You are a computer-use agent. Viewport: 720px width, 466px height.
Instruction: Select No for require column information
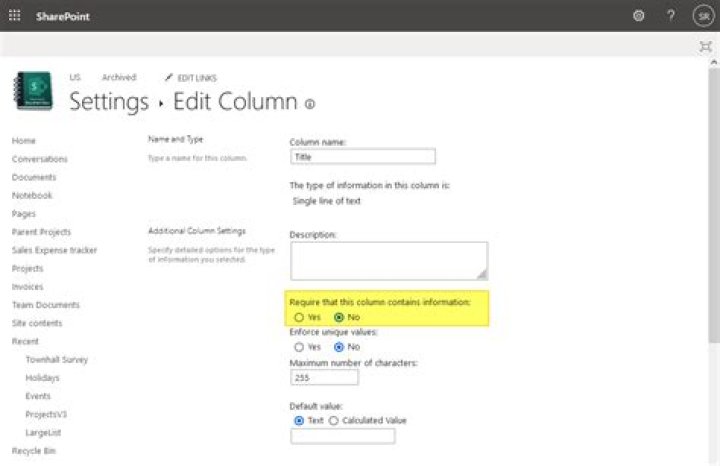(x=339, y=317)
